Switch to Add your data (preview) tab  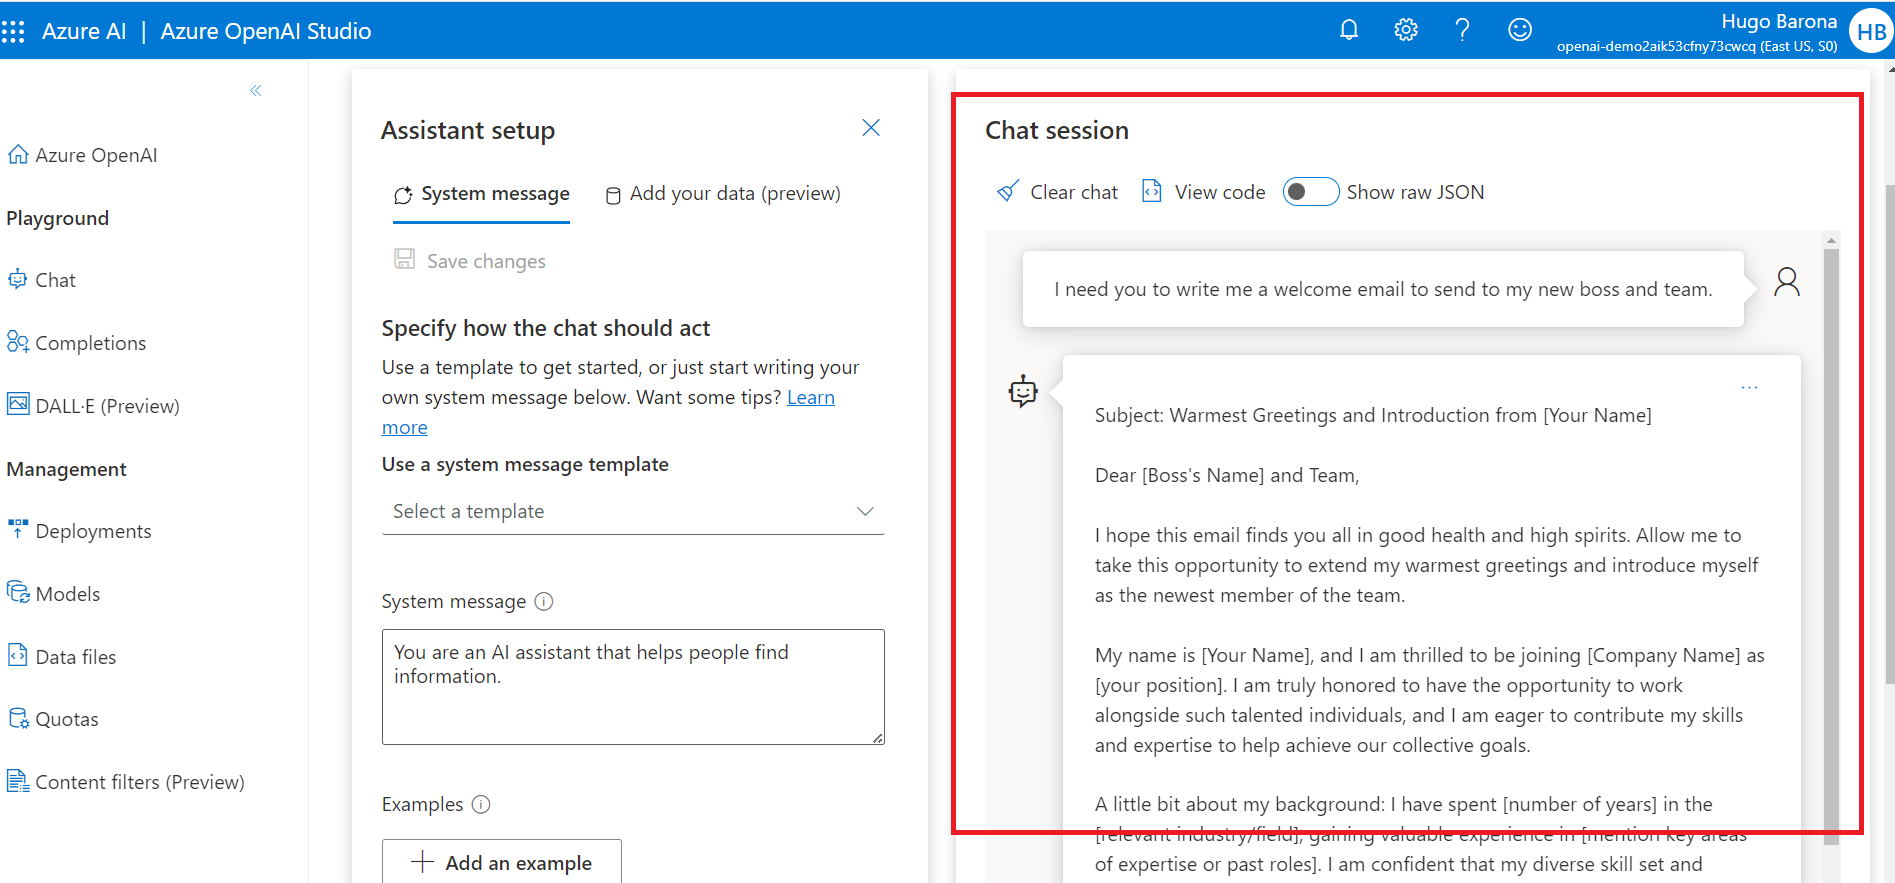pos(723,194)
